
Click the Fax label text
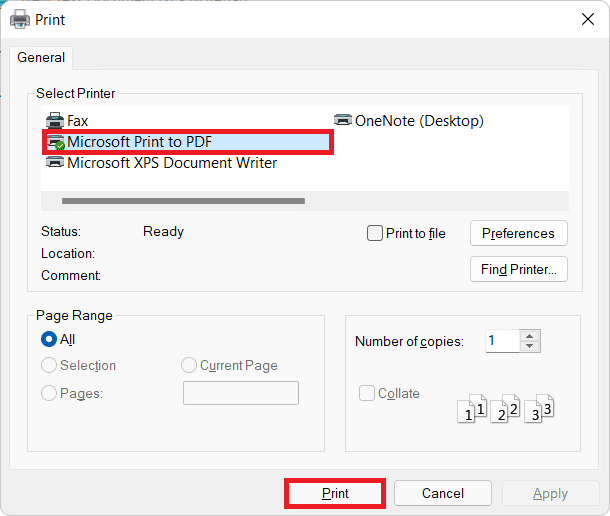[78, 121]
